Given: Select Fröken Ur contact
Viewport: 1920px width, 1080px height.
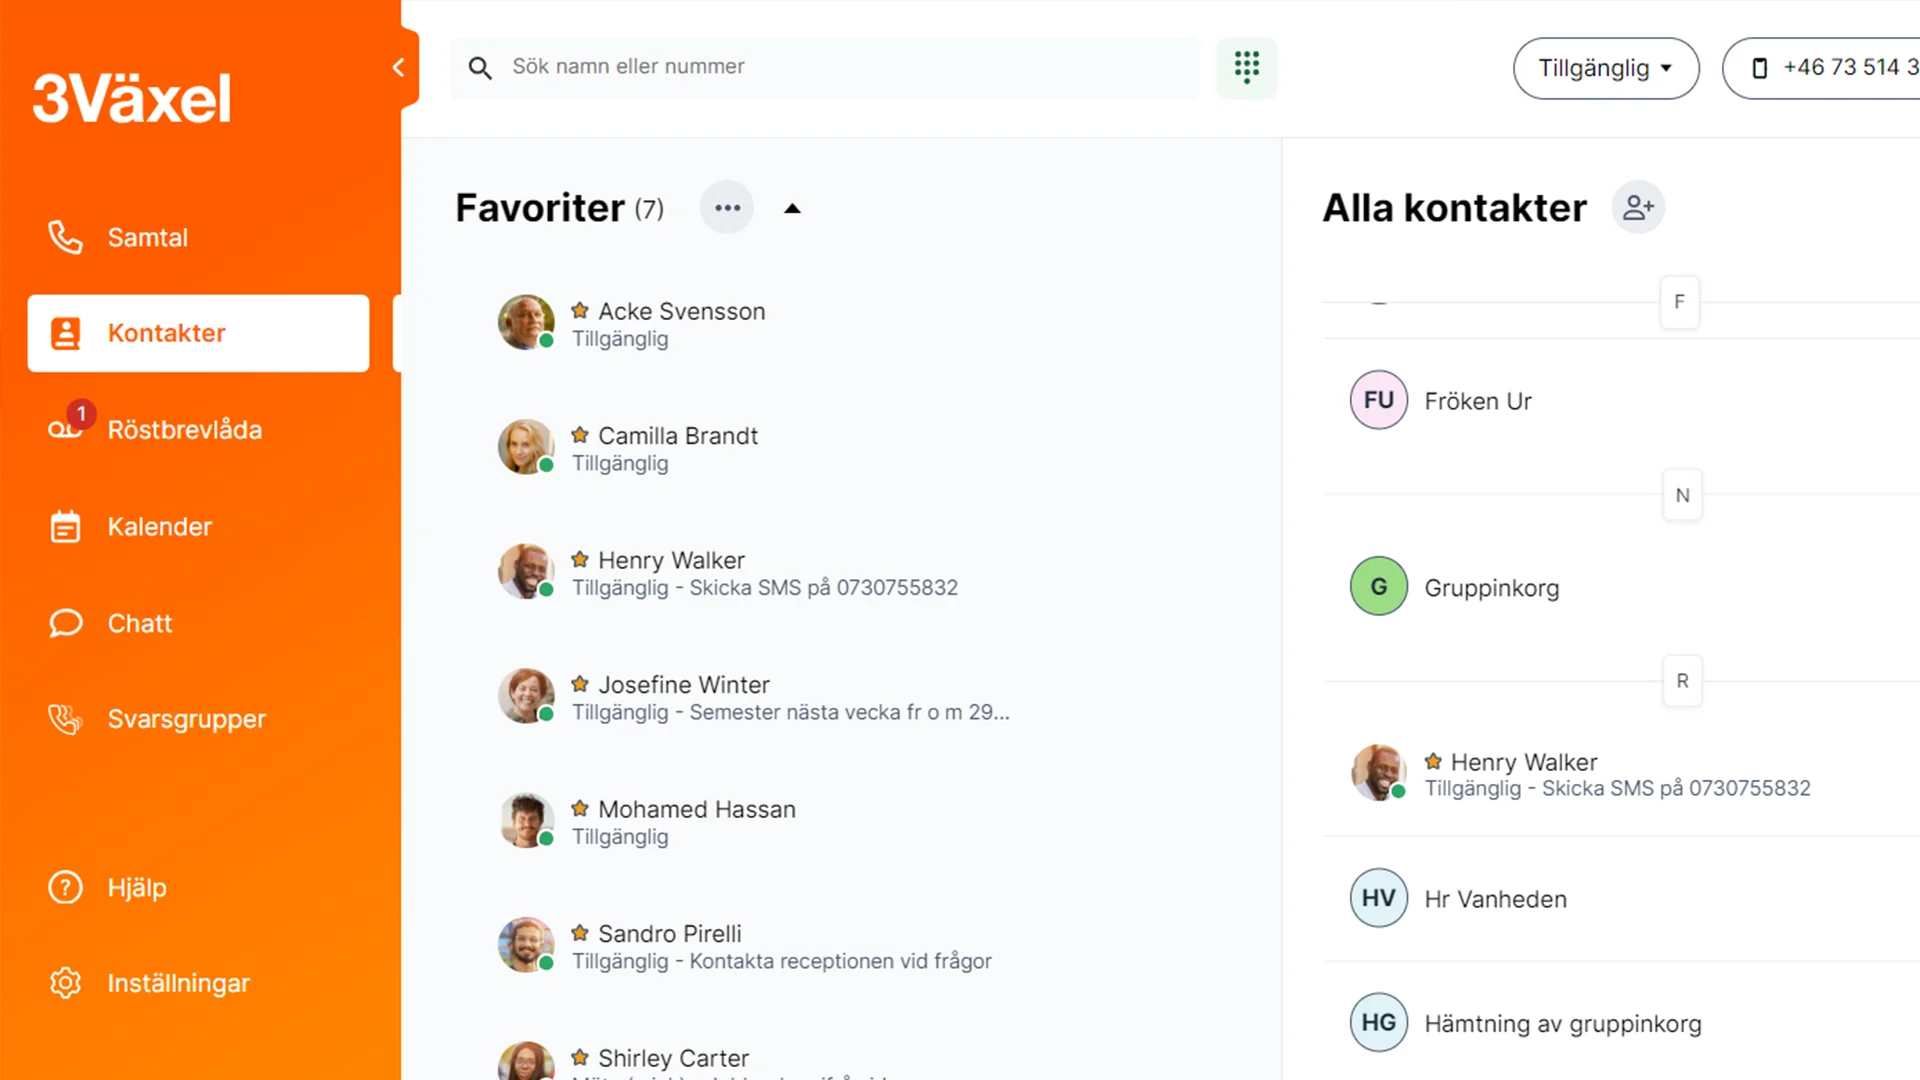Looking at the screenshot, I should pos(1477,401).
